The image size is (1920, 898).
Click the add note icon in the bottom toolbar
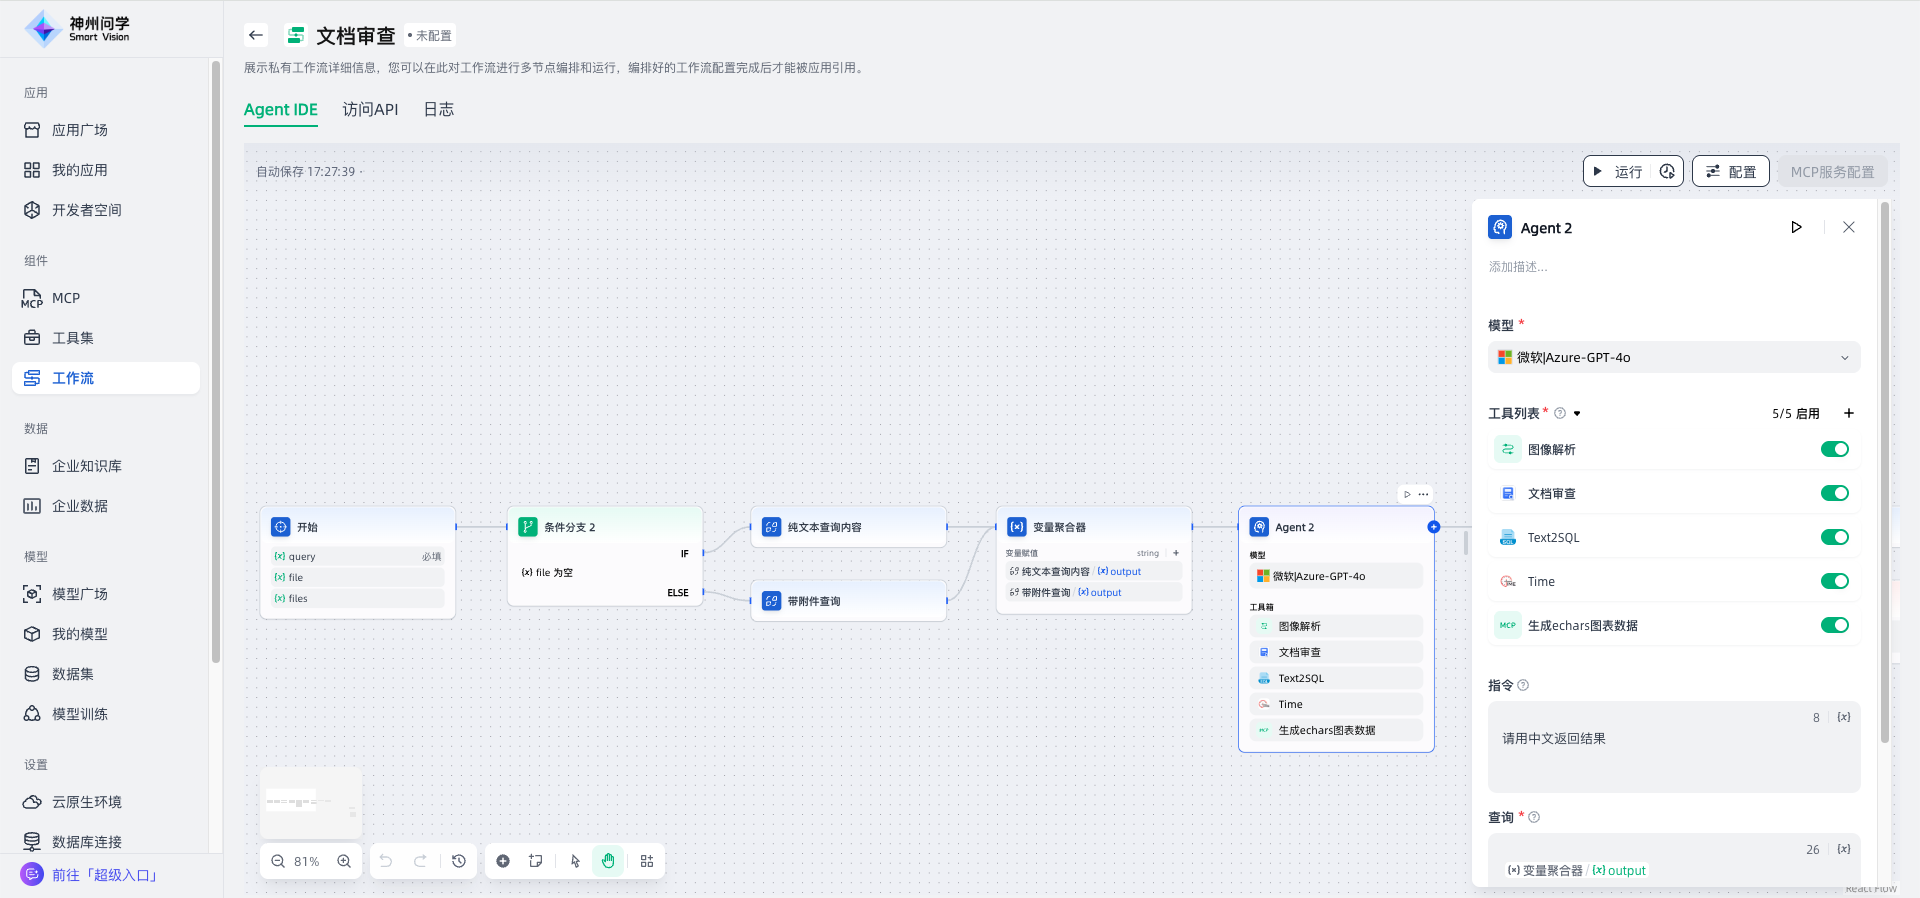pyautogui.click(x=536, y=861)
